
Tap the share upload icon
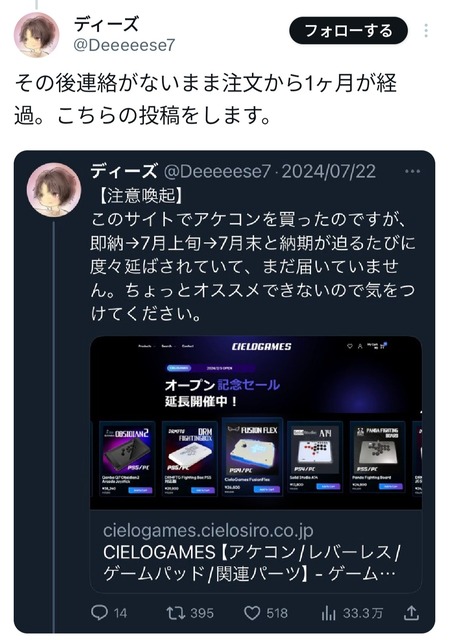pyautogui.click(x=411, y=612)
